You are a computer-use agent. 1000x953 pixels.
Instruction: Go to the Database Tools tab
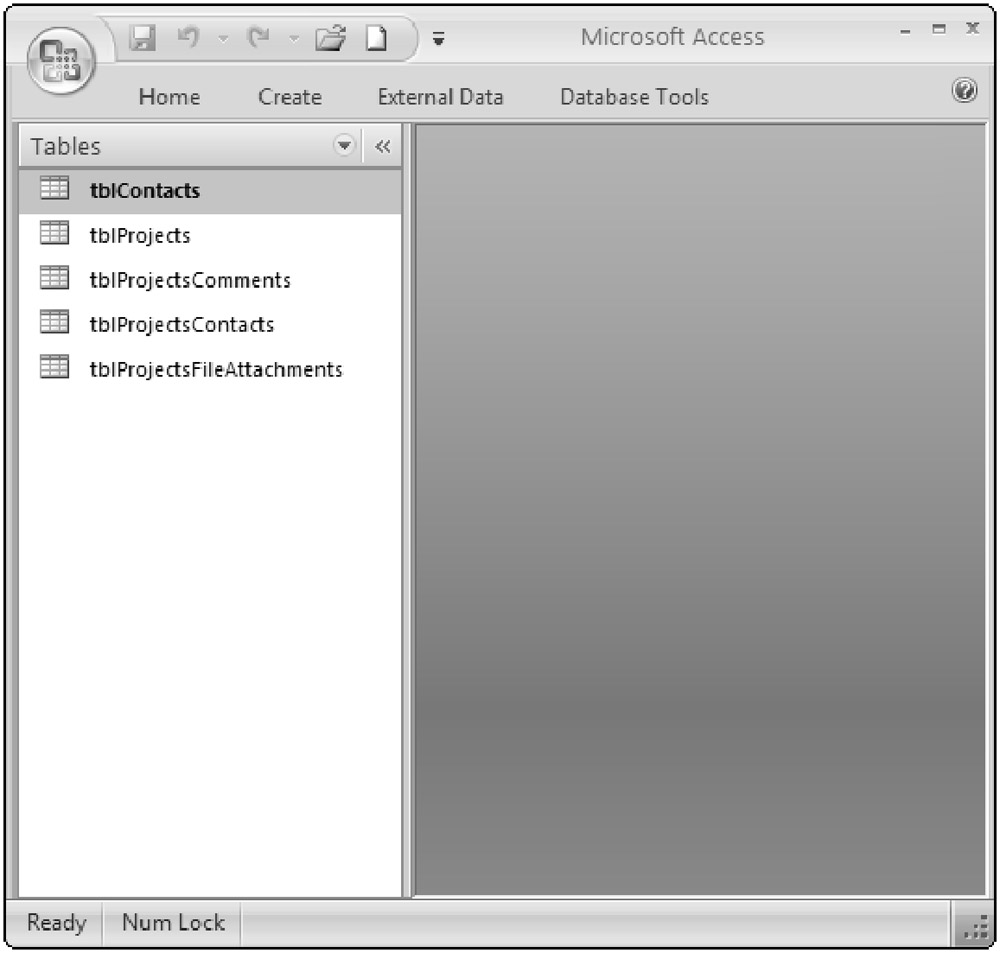click(x=634, y=97)
